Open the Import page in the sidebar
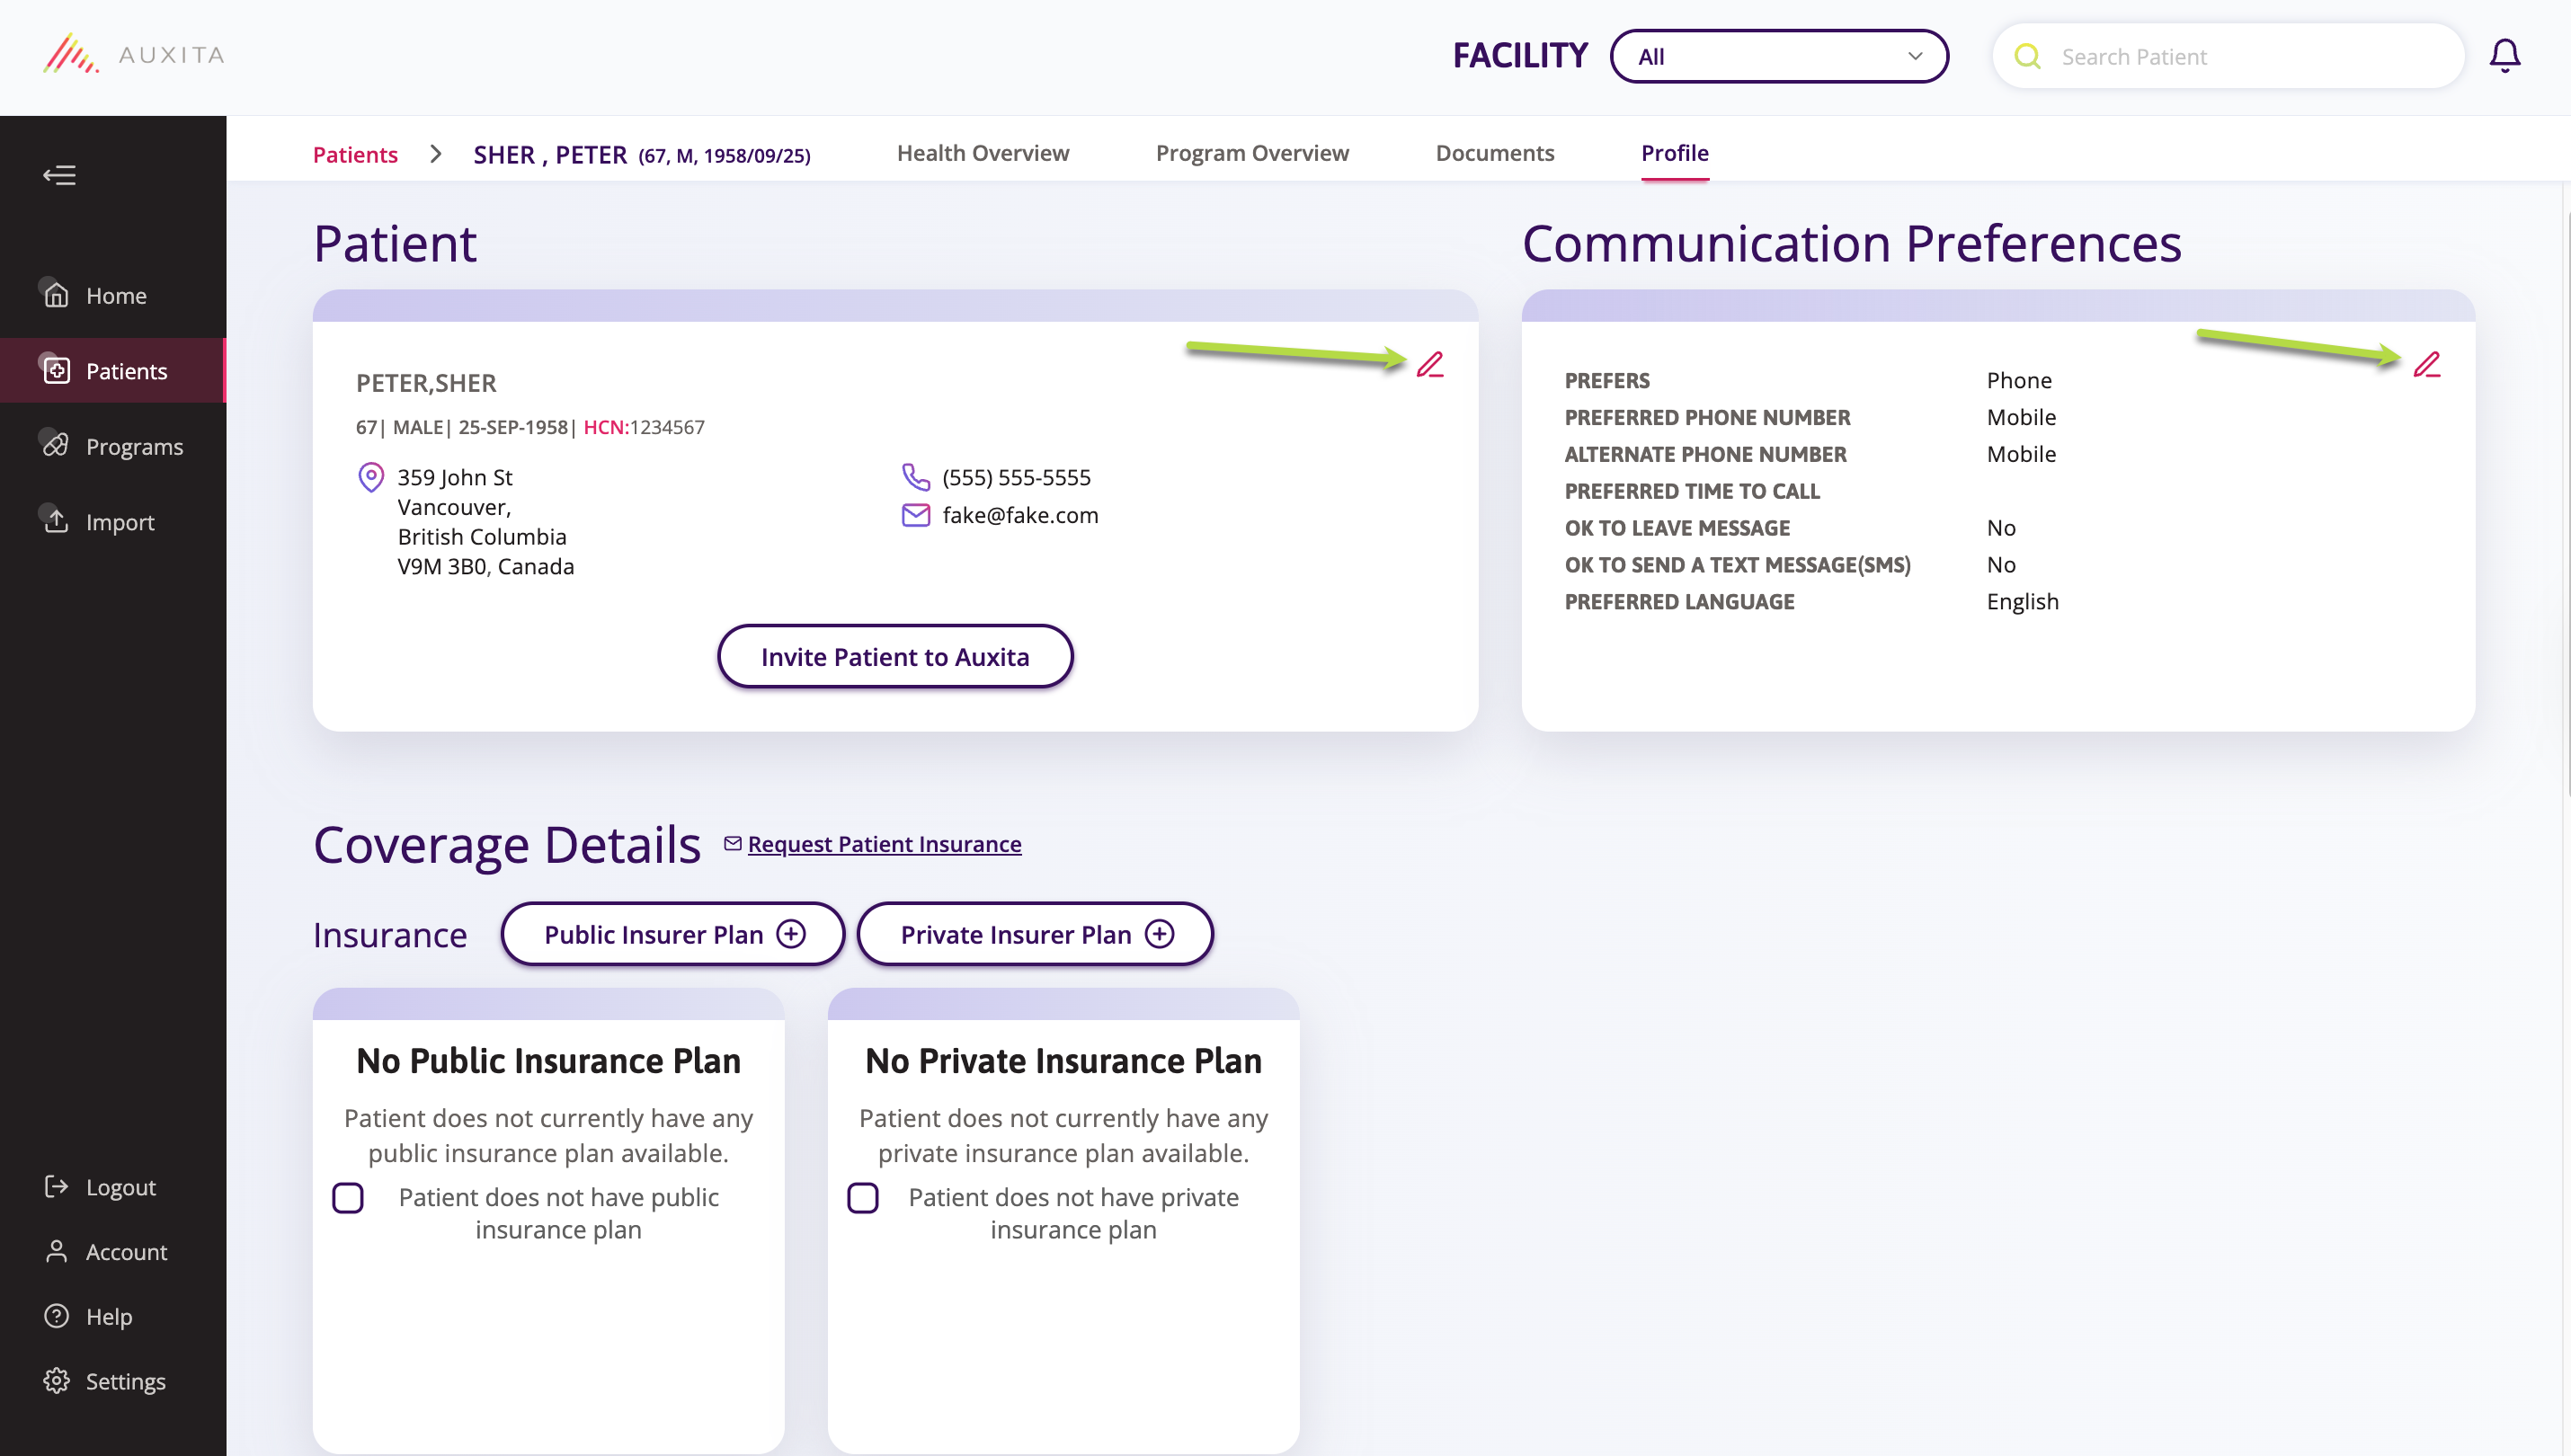 point(119,522)
